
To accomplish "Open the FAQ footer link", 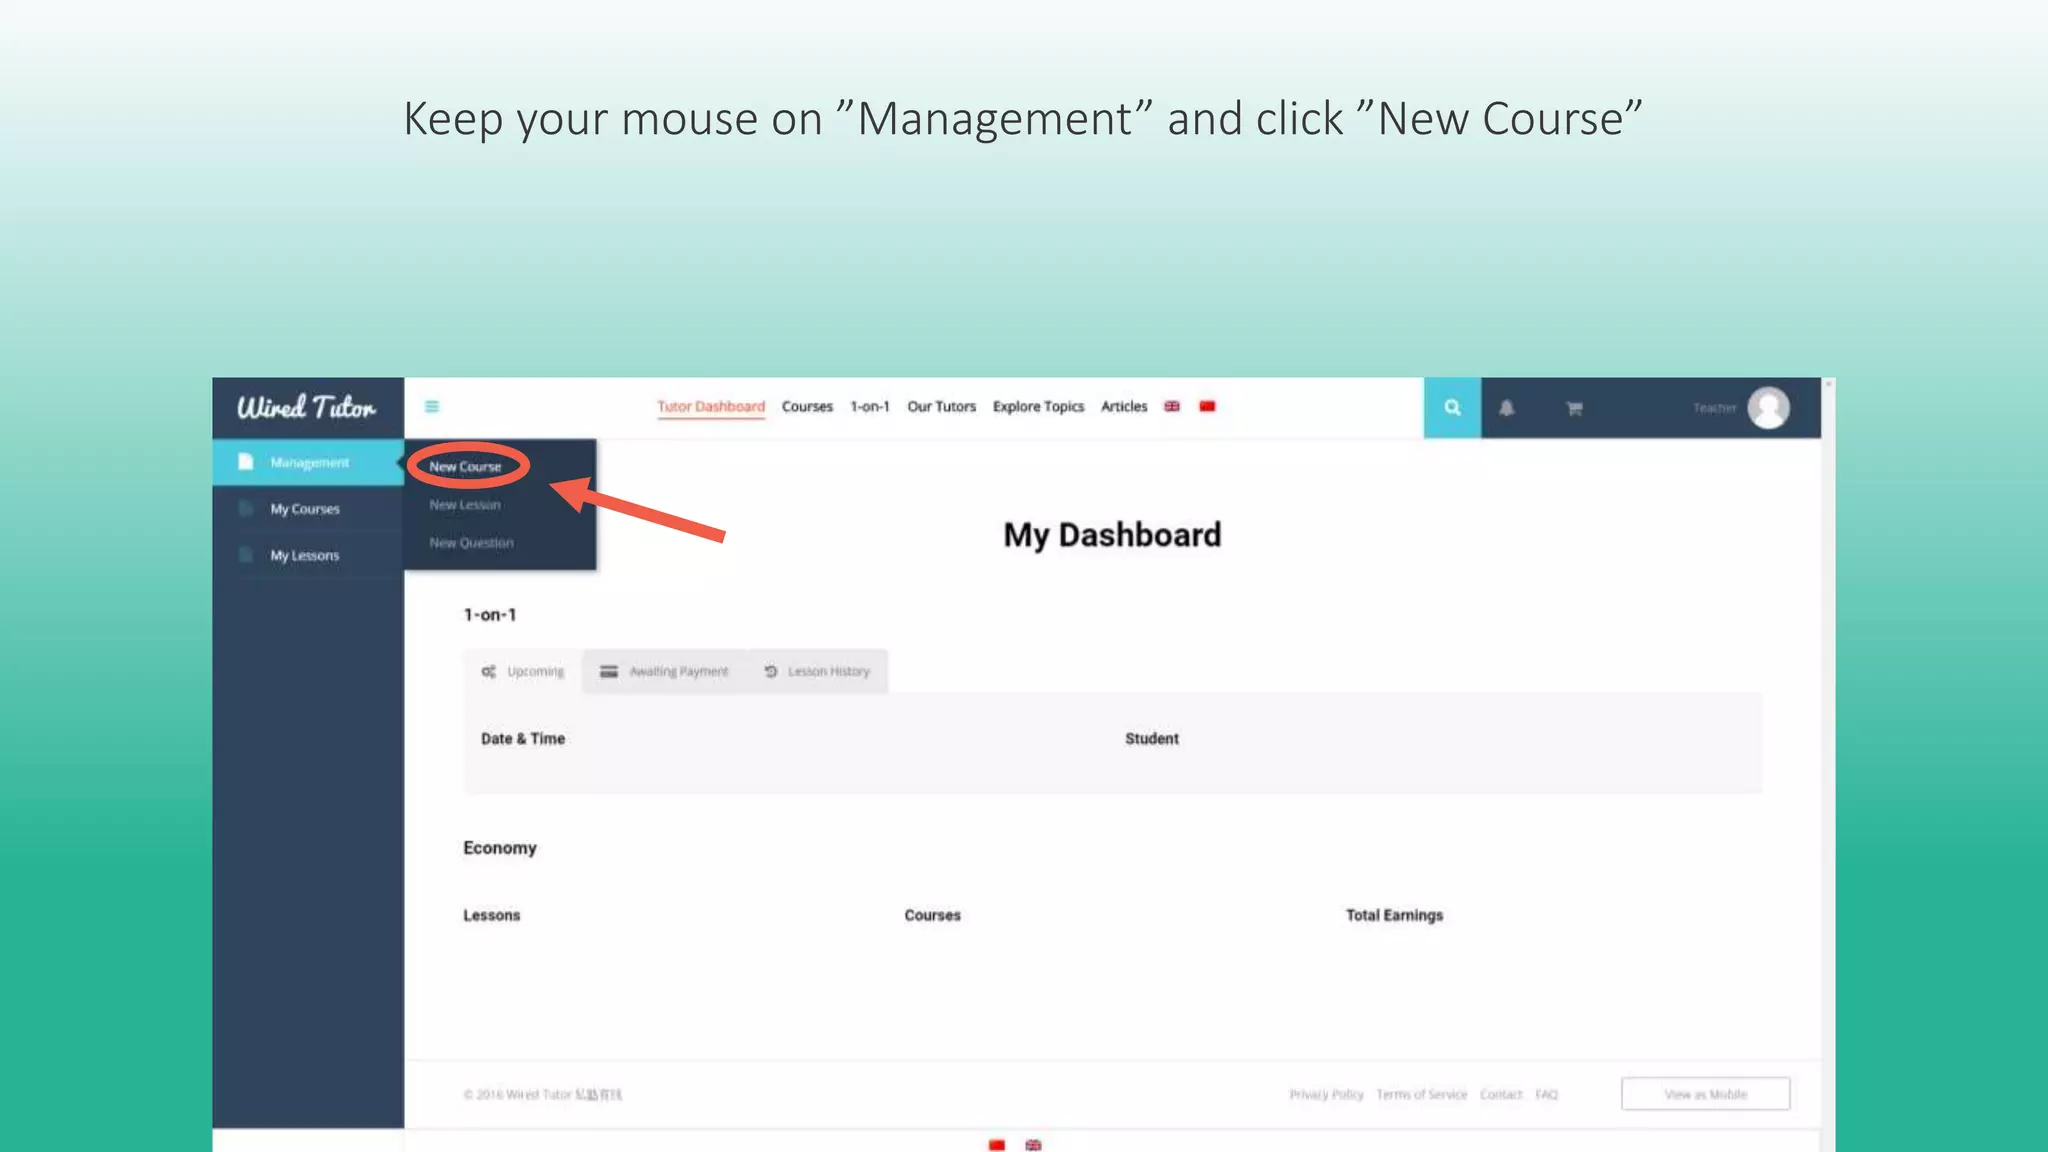I will click(1547, 1094).
